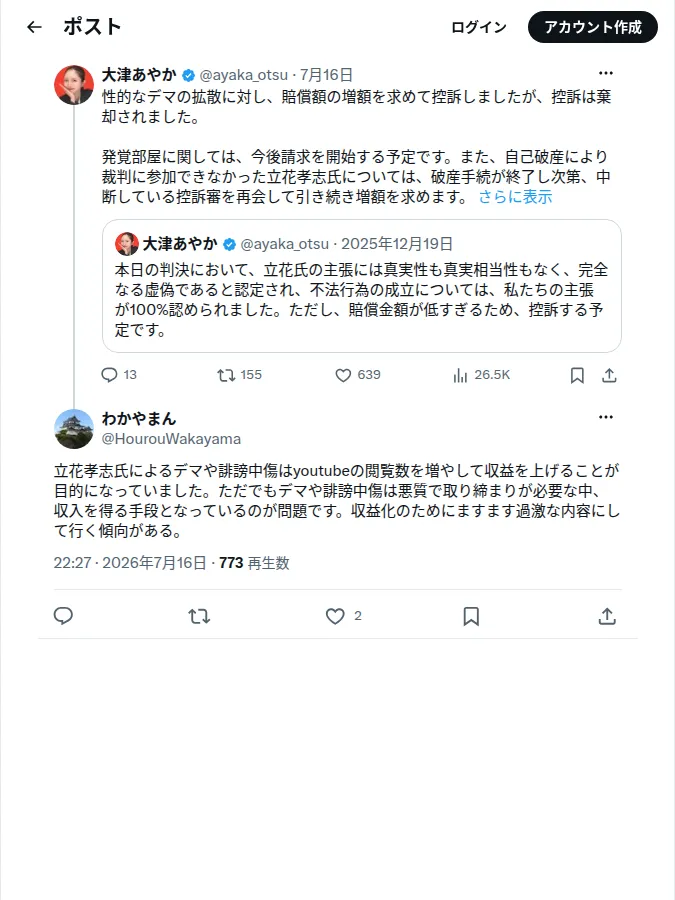Repost わかやまん's post
Viewport: 675px width, 900px height.
pyautogui.click(x=199, y=616)
